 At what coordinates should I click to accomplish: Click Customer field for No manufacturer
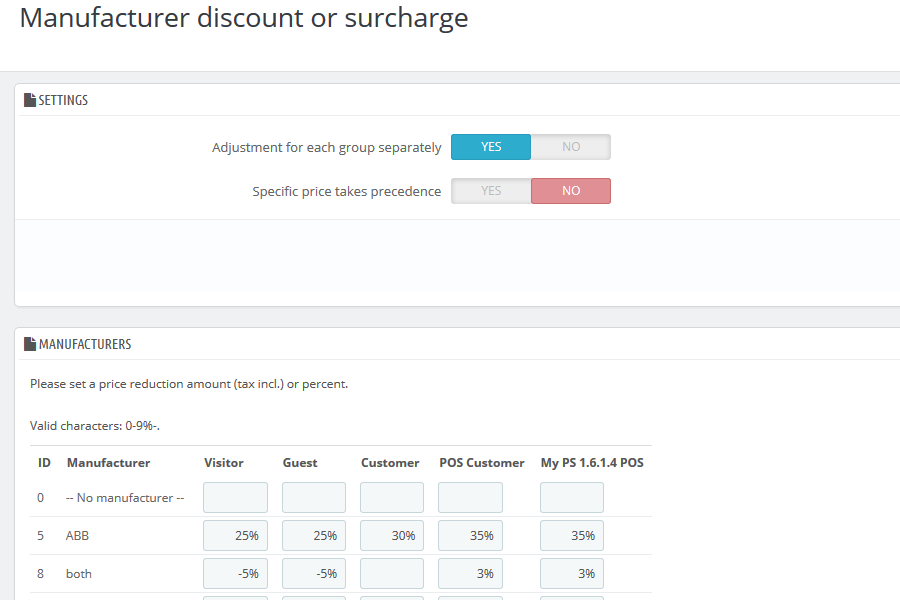tap(392, 497)
